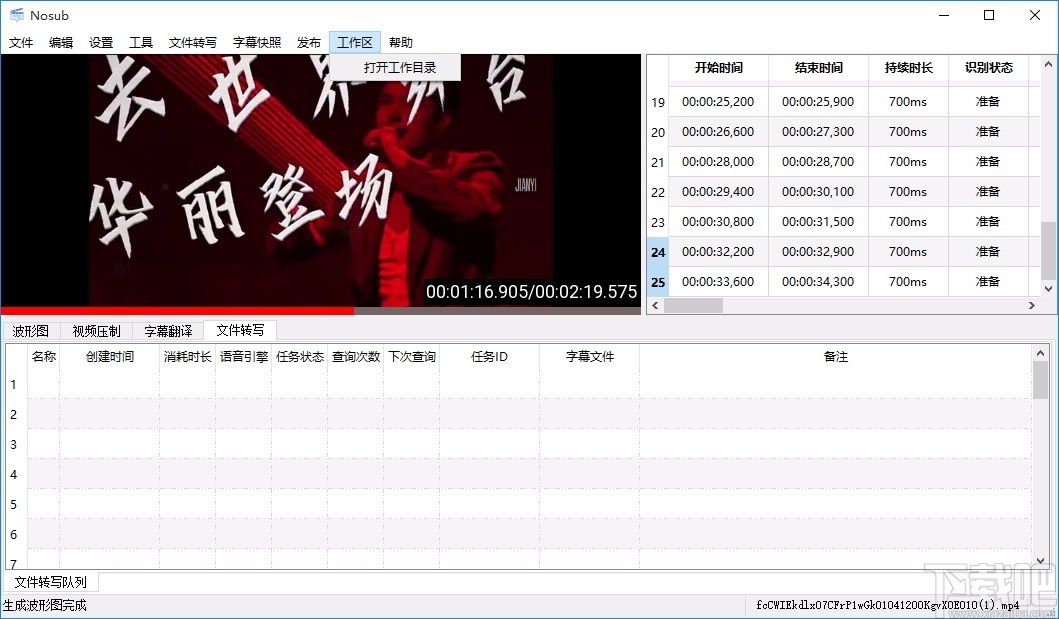
Task: Switch to the 视频压制 tab
Action: click(x=96, y=331)
